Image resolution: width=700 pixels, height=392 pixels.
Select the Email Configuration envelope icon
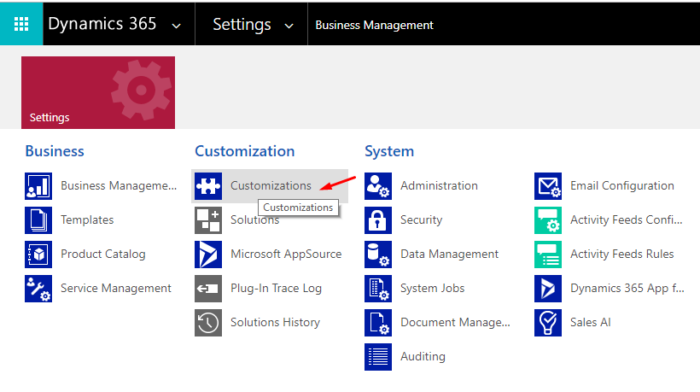pyautogui.click(x=548, y=186)
